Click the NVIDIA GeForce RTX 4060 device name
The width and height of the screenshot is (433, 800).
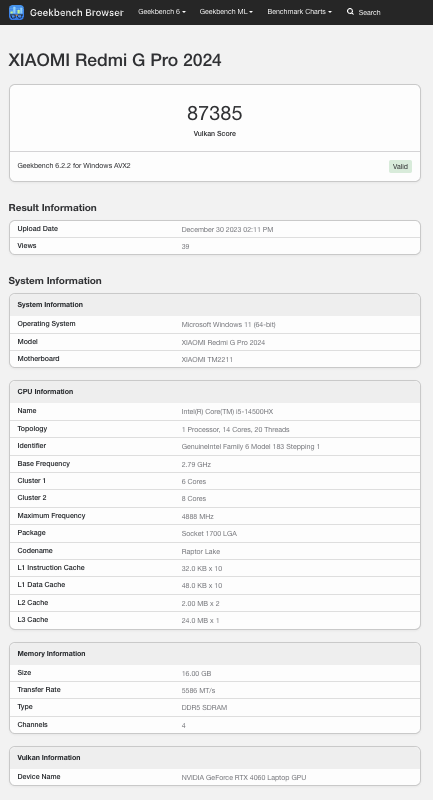tap(244, 778)
